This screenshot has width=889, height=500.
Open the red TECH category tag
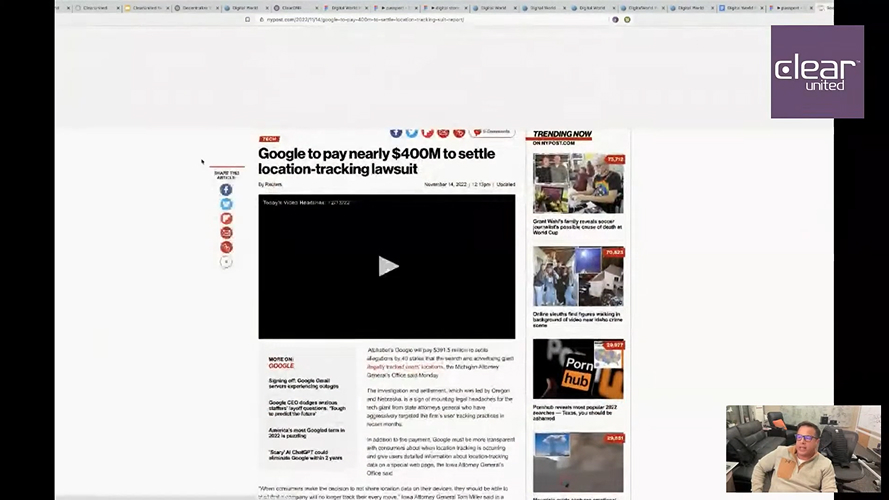(269, 139)
